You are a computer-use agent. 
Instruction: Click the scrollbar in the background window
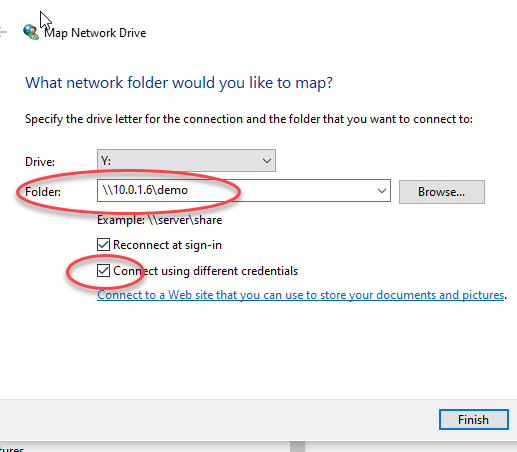298,447
